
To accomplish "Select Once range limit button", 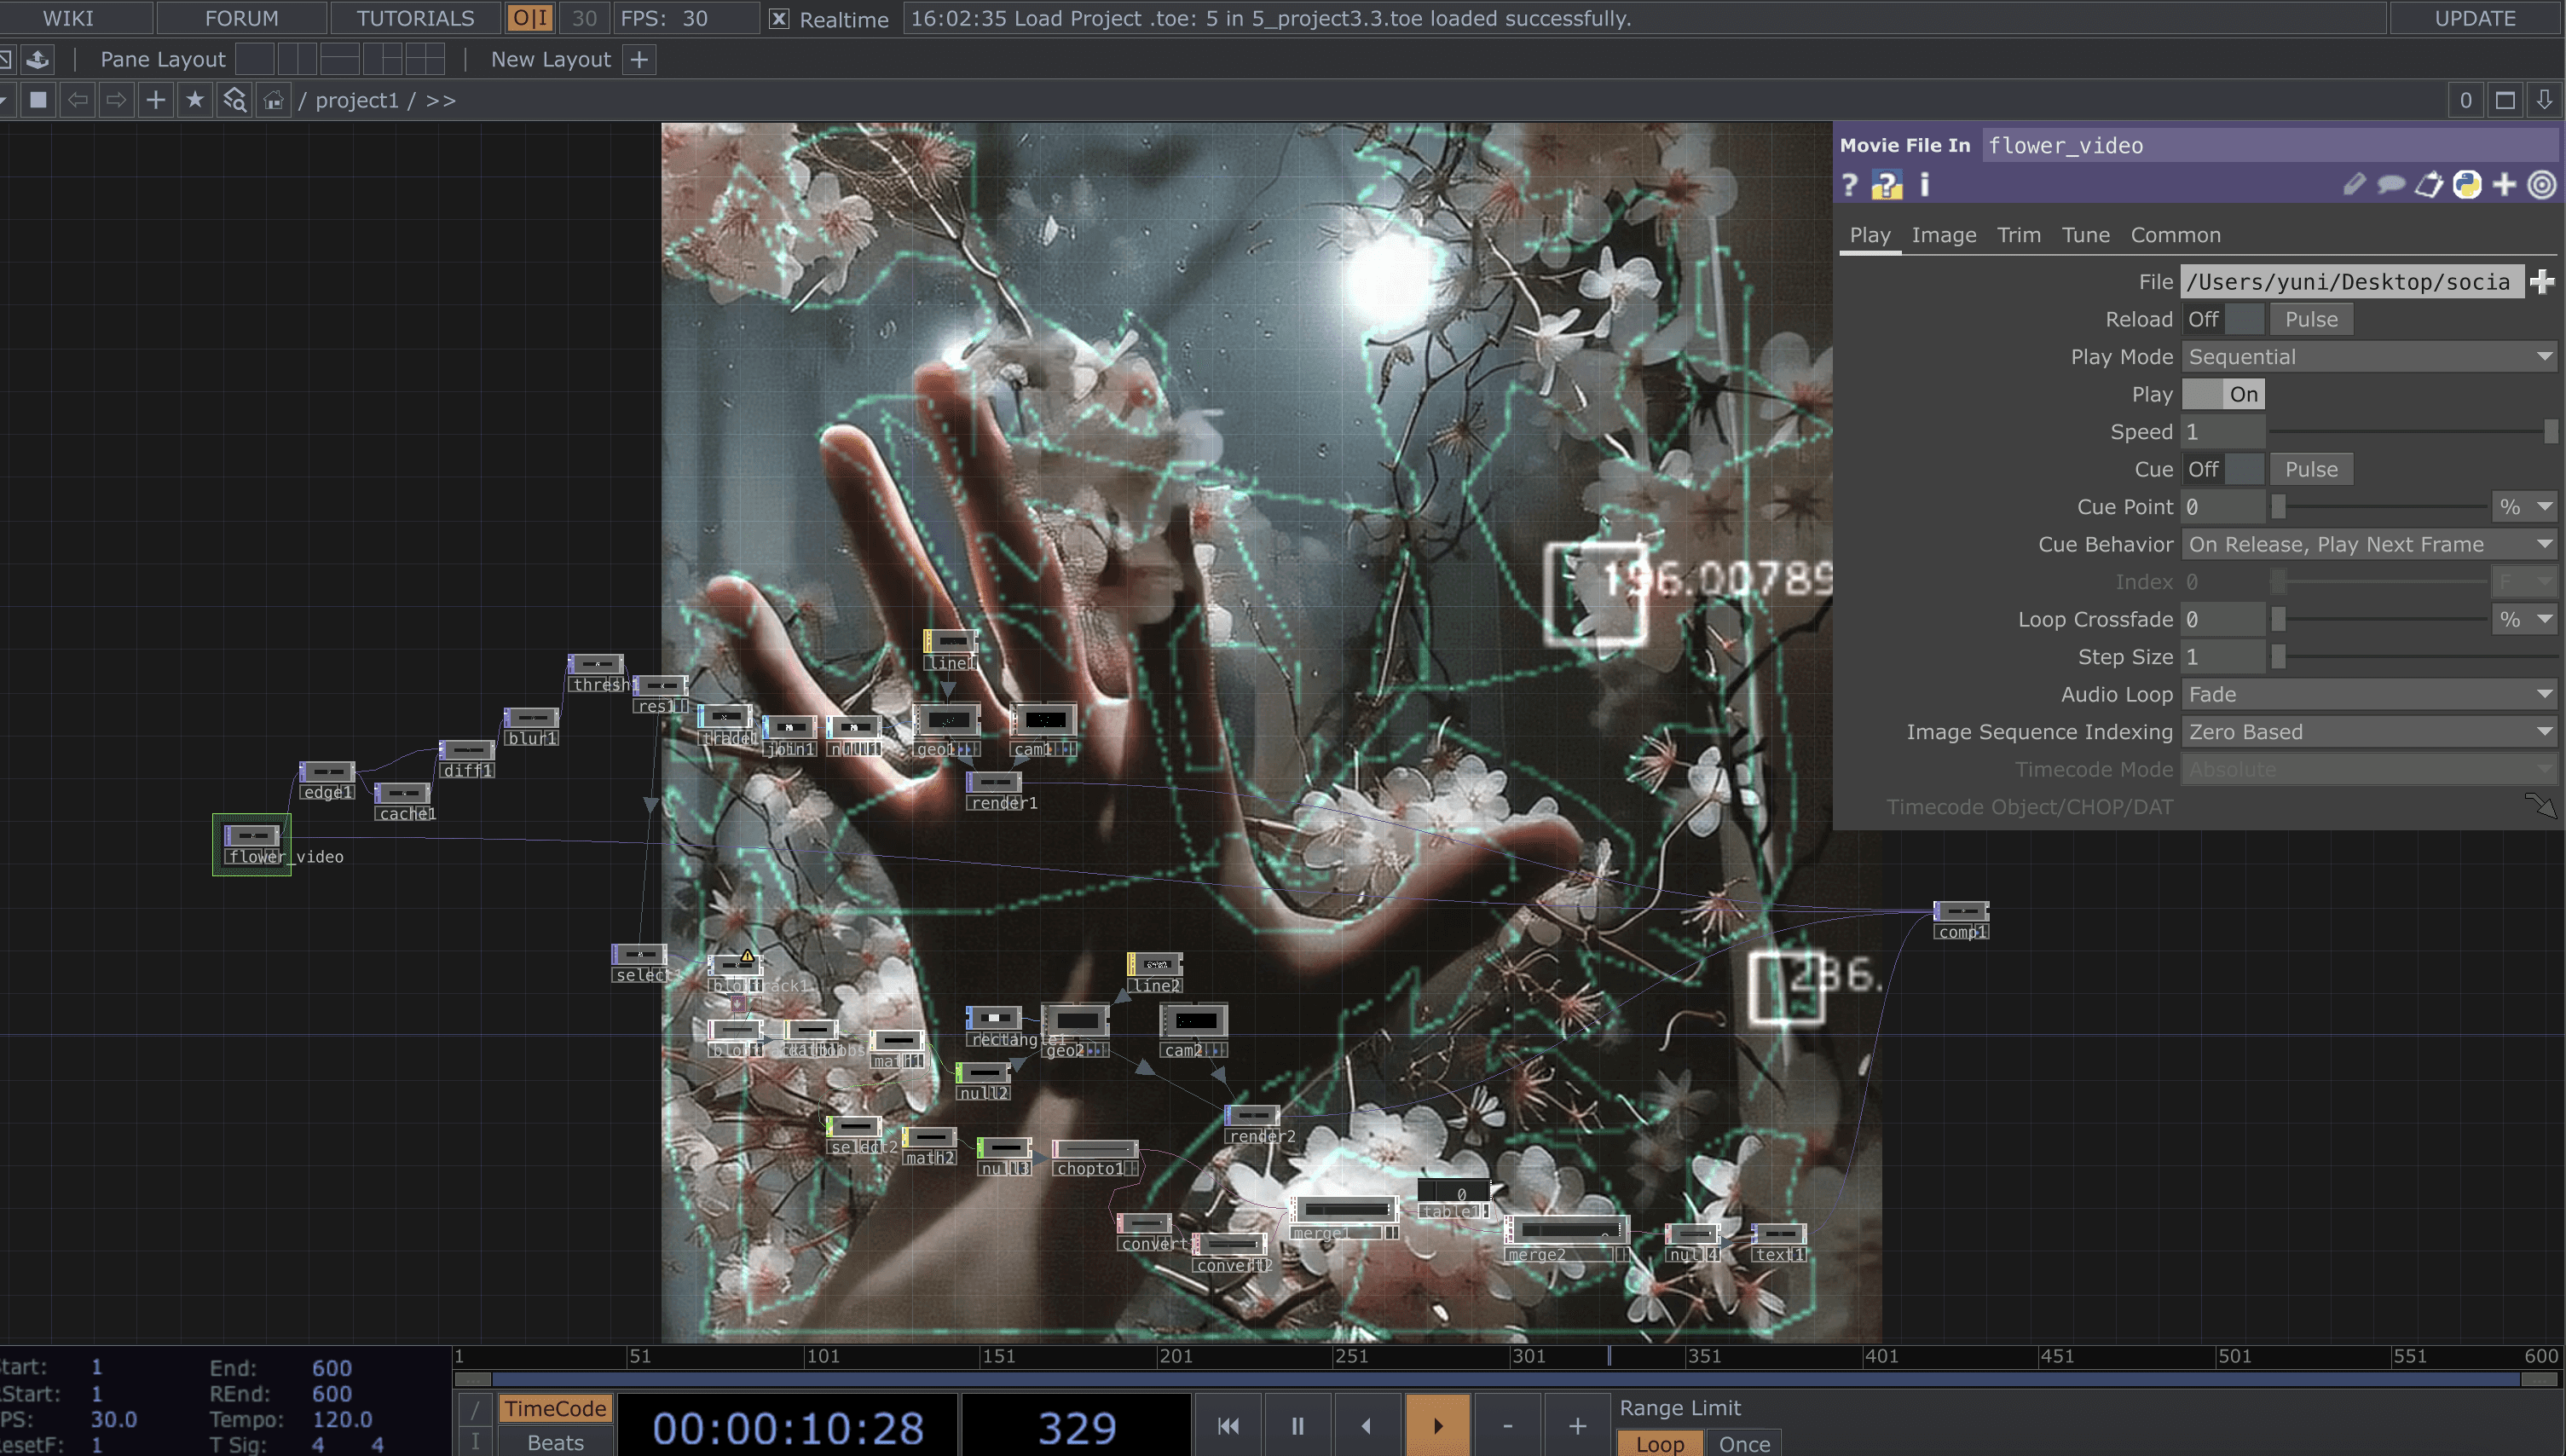I will pos(1744,1443).
